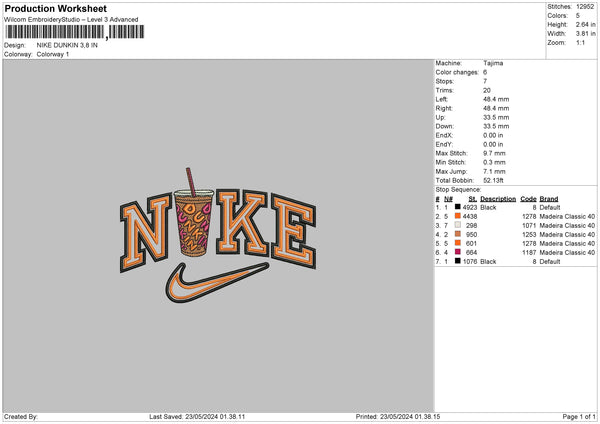Click the Width value '3.81 in'

[x=586, y=34]
